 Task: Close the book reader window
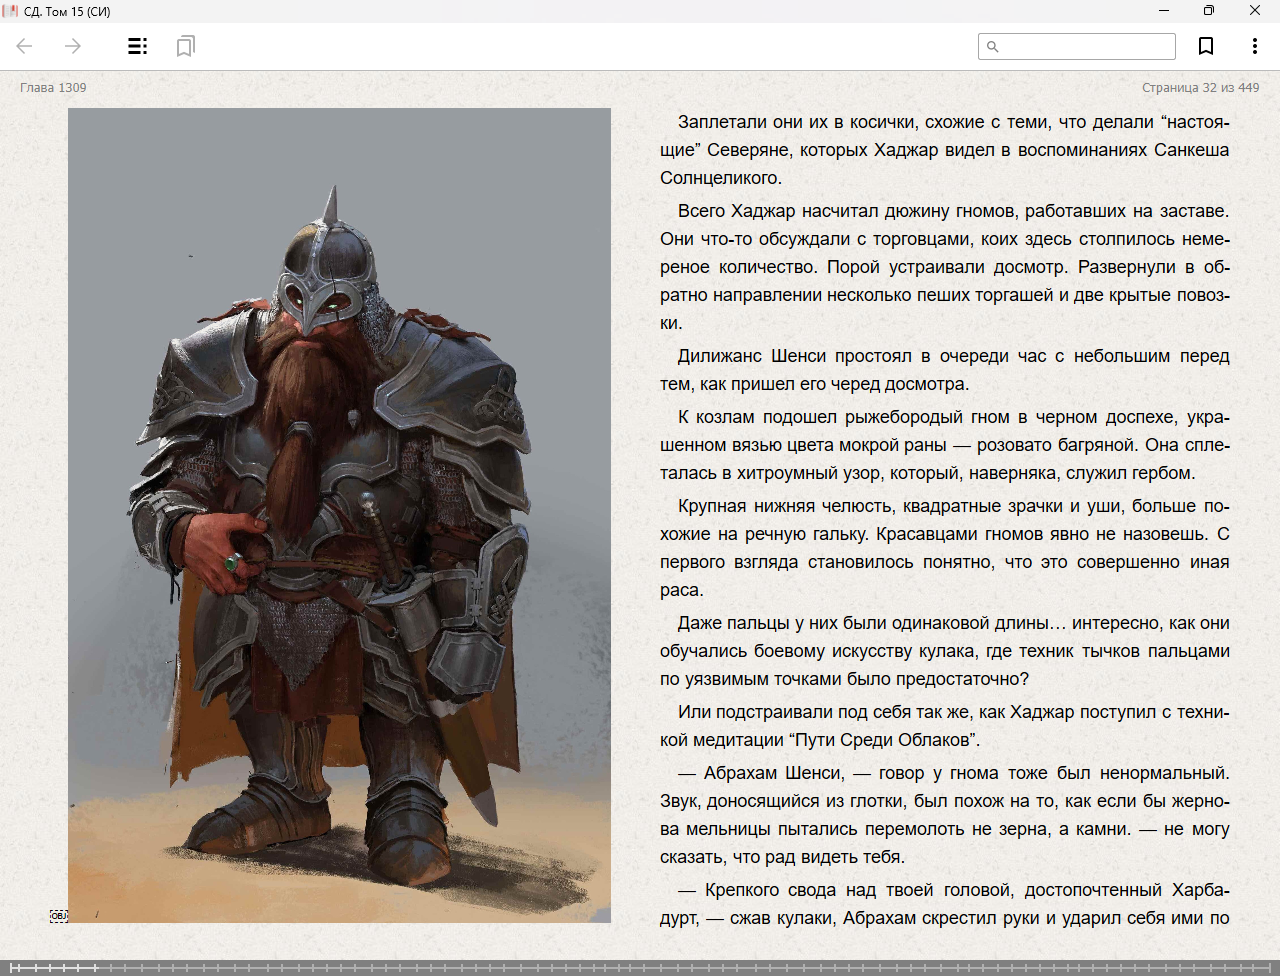click(x=1254, y=11)
